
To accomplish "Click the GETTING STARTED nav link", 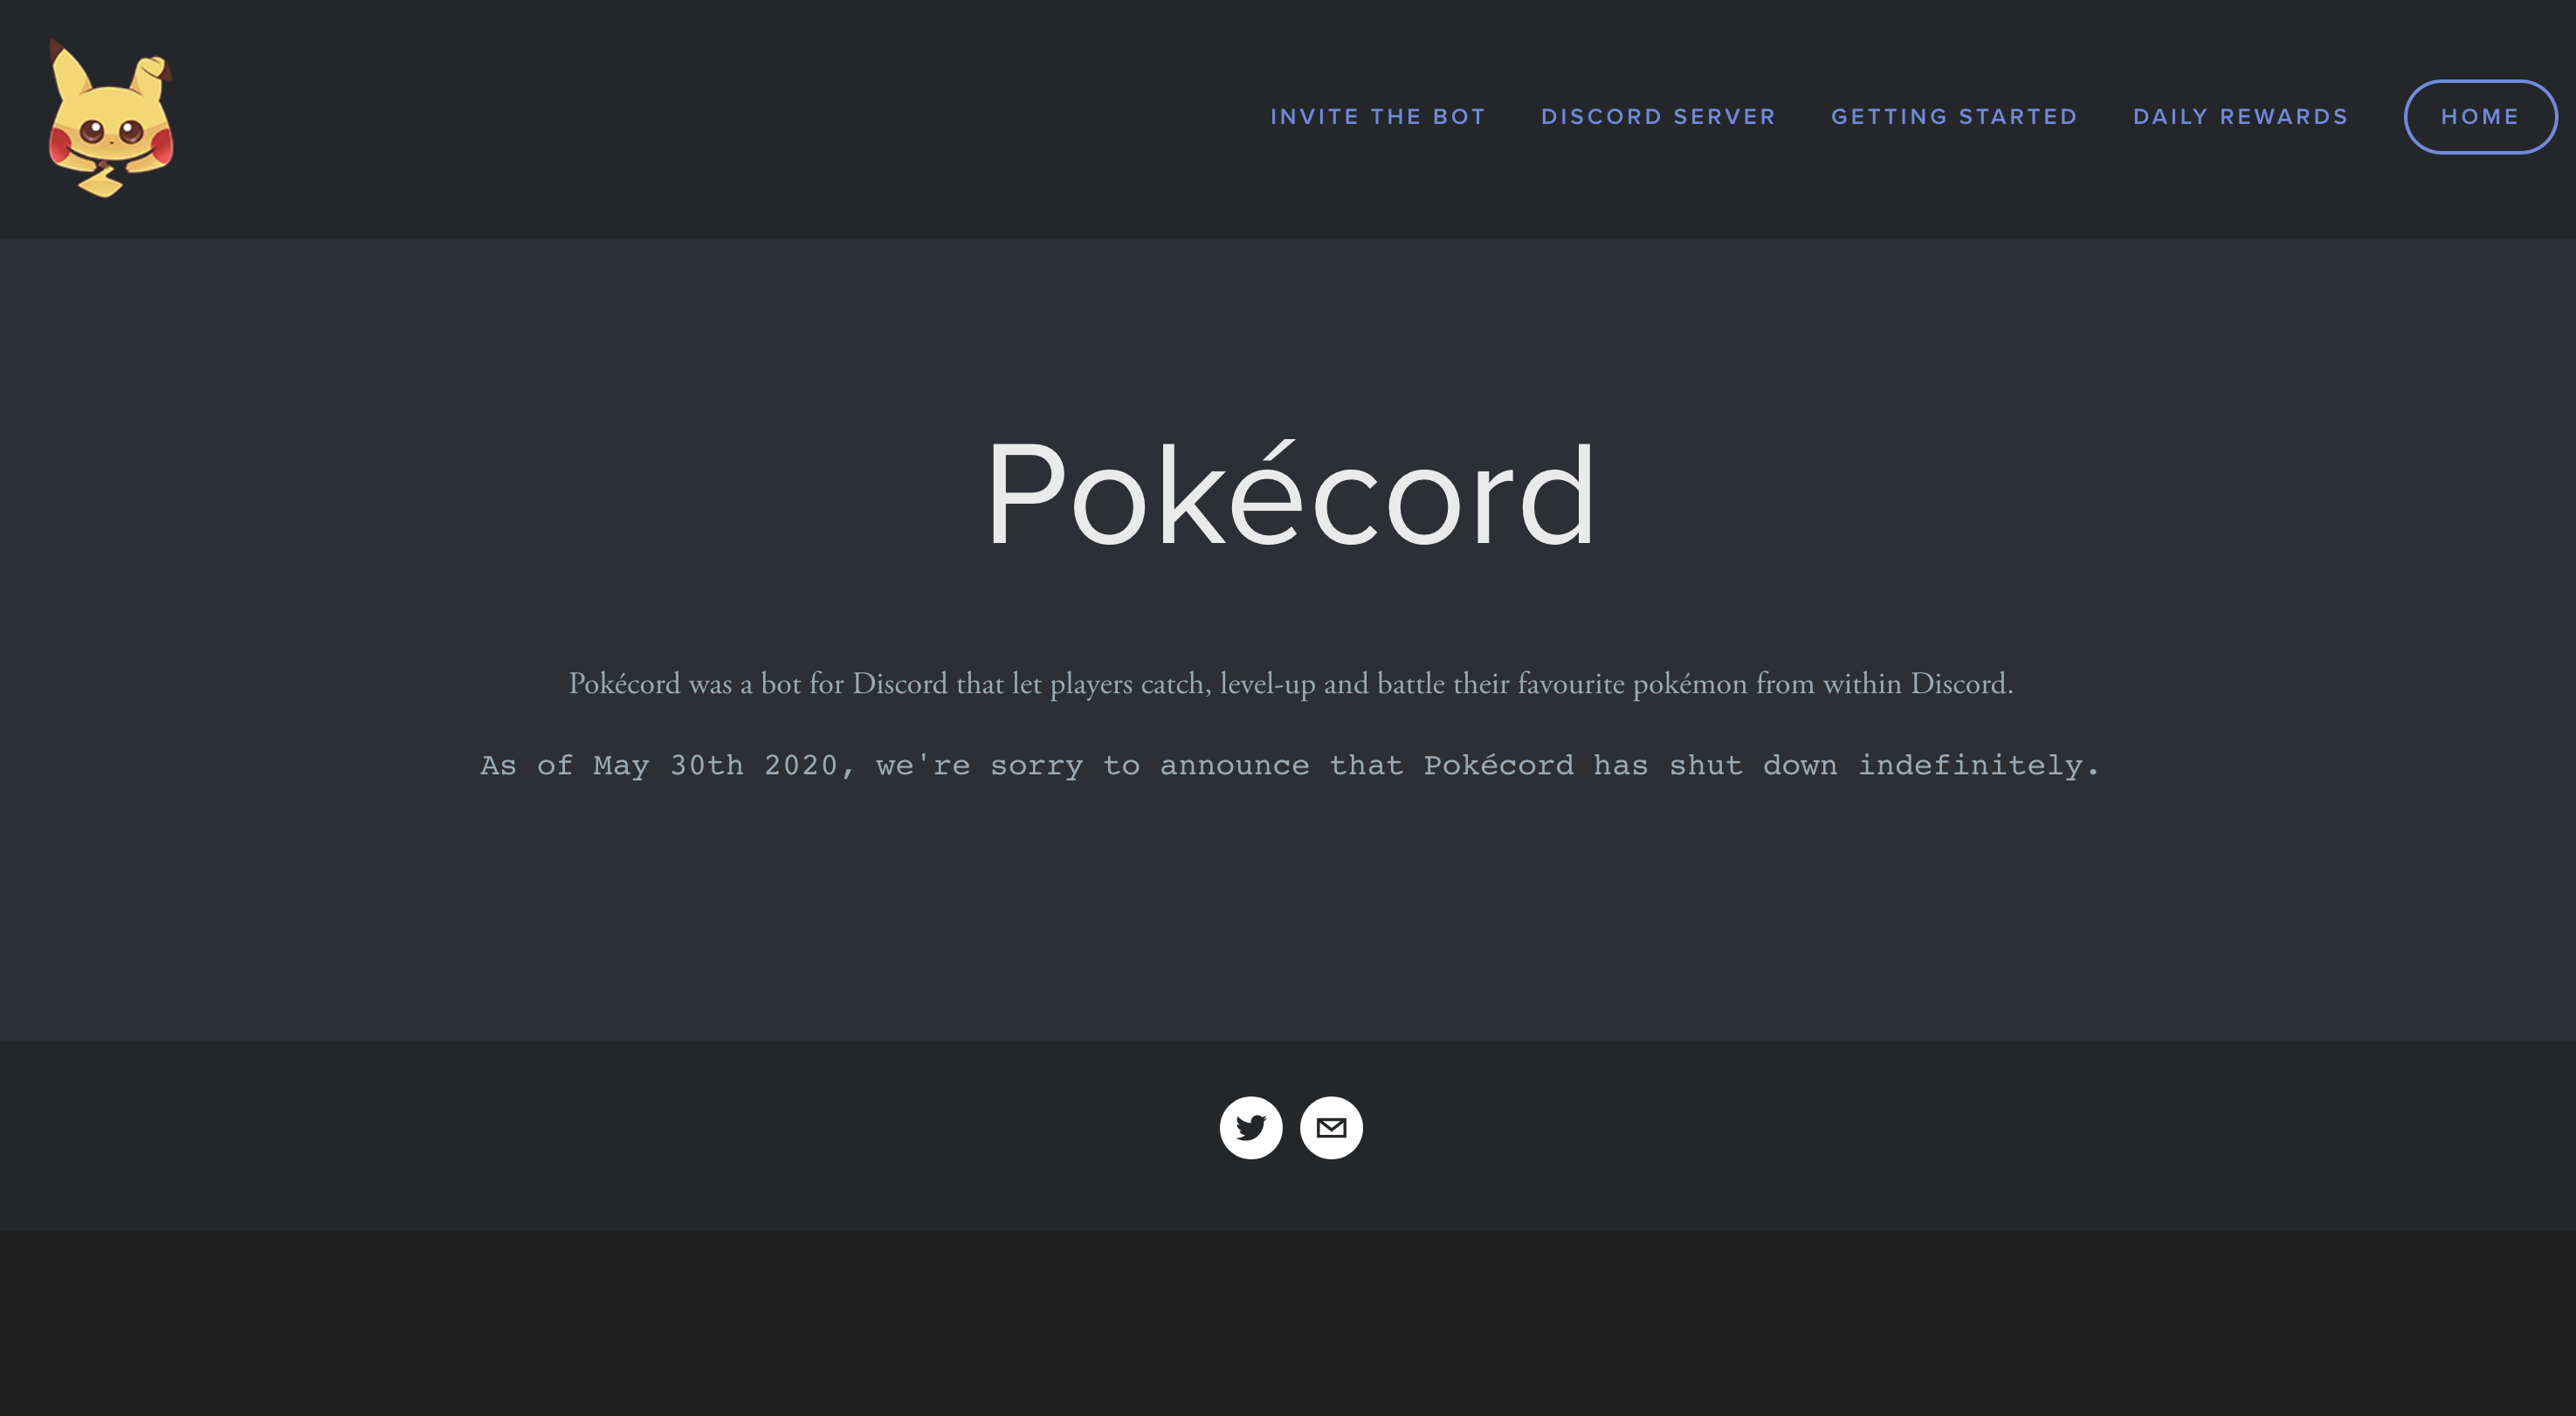I will pos(1955,115).
